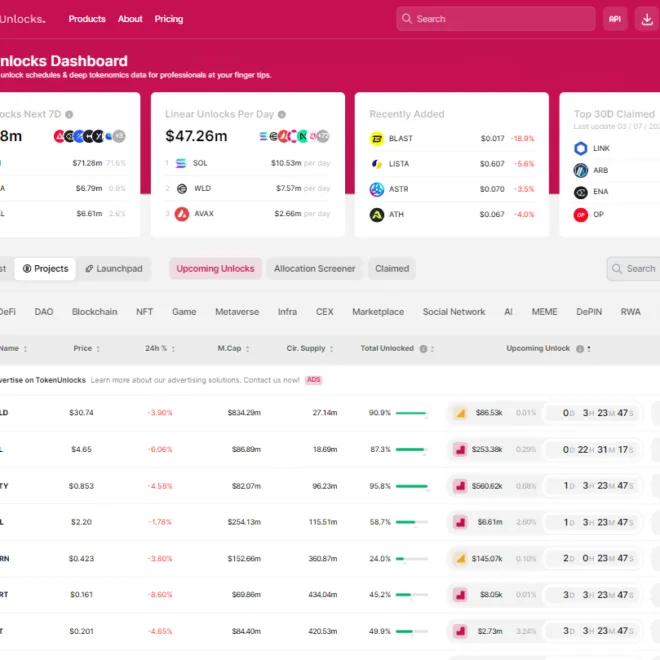660x660 pixels.
Task: Sort table by 24h % column
Action: tap(160, 349)
